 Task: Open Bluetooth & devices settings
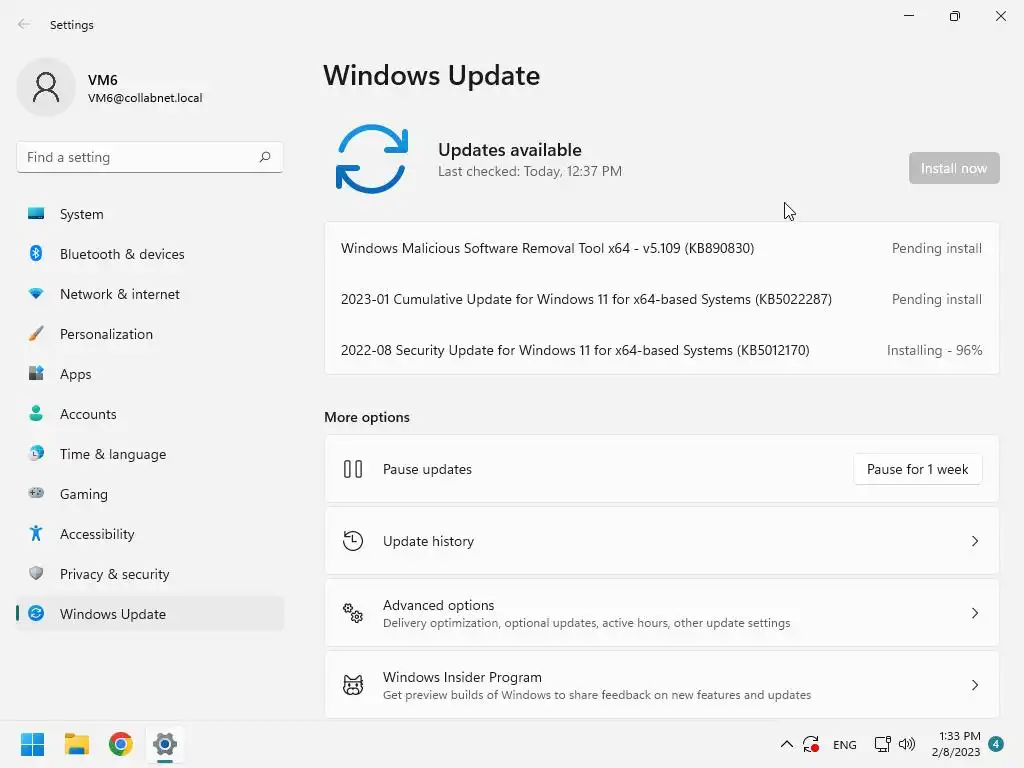tap(150, 253)
